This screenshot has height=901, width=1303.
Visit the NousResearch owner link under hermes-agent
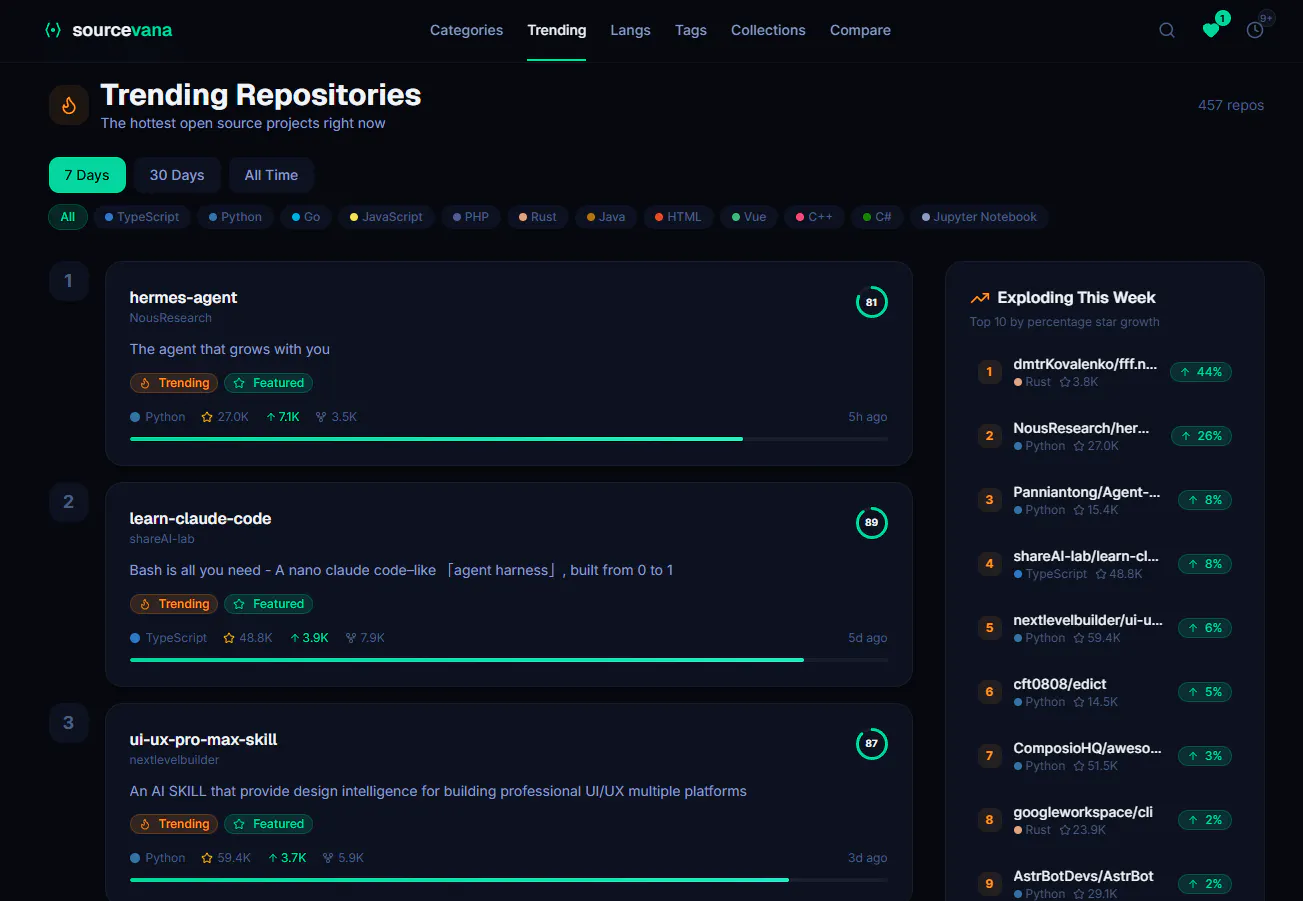[171, 318]
